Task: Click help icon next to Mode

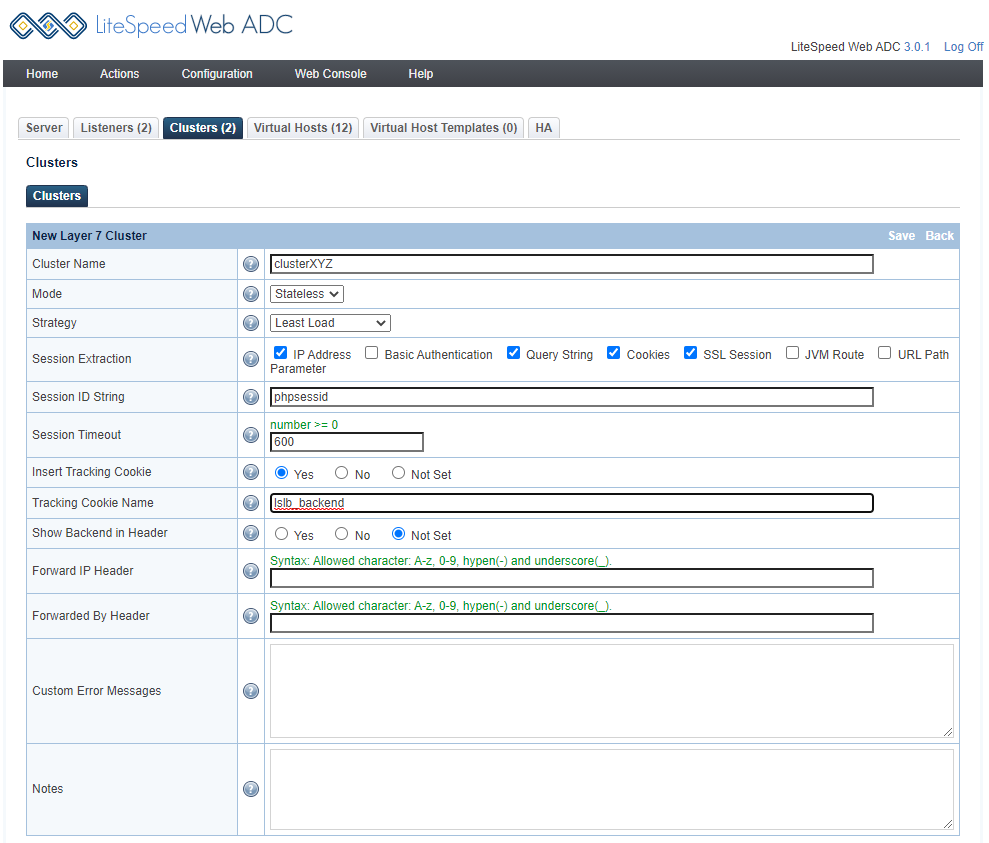Action: tap(251, 294)
